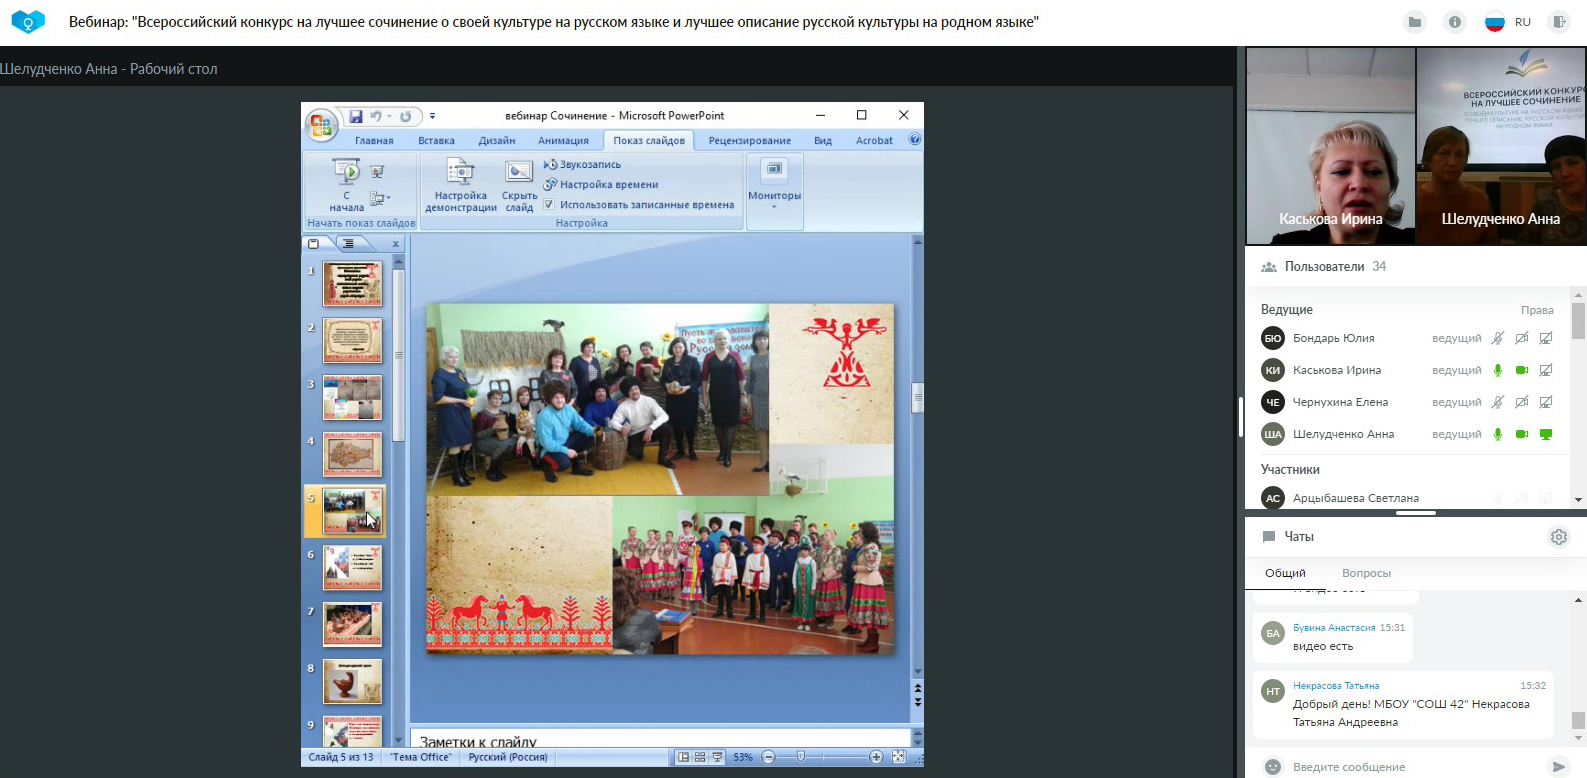Click Настройка времени in the ribbon
Viewport: 1587px width, 778px height.
[601, 184]
